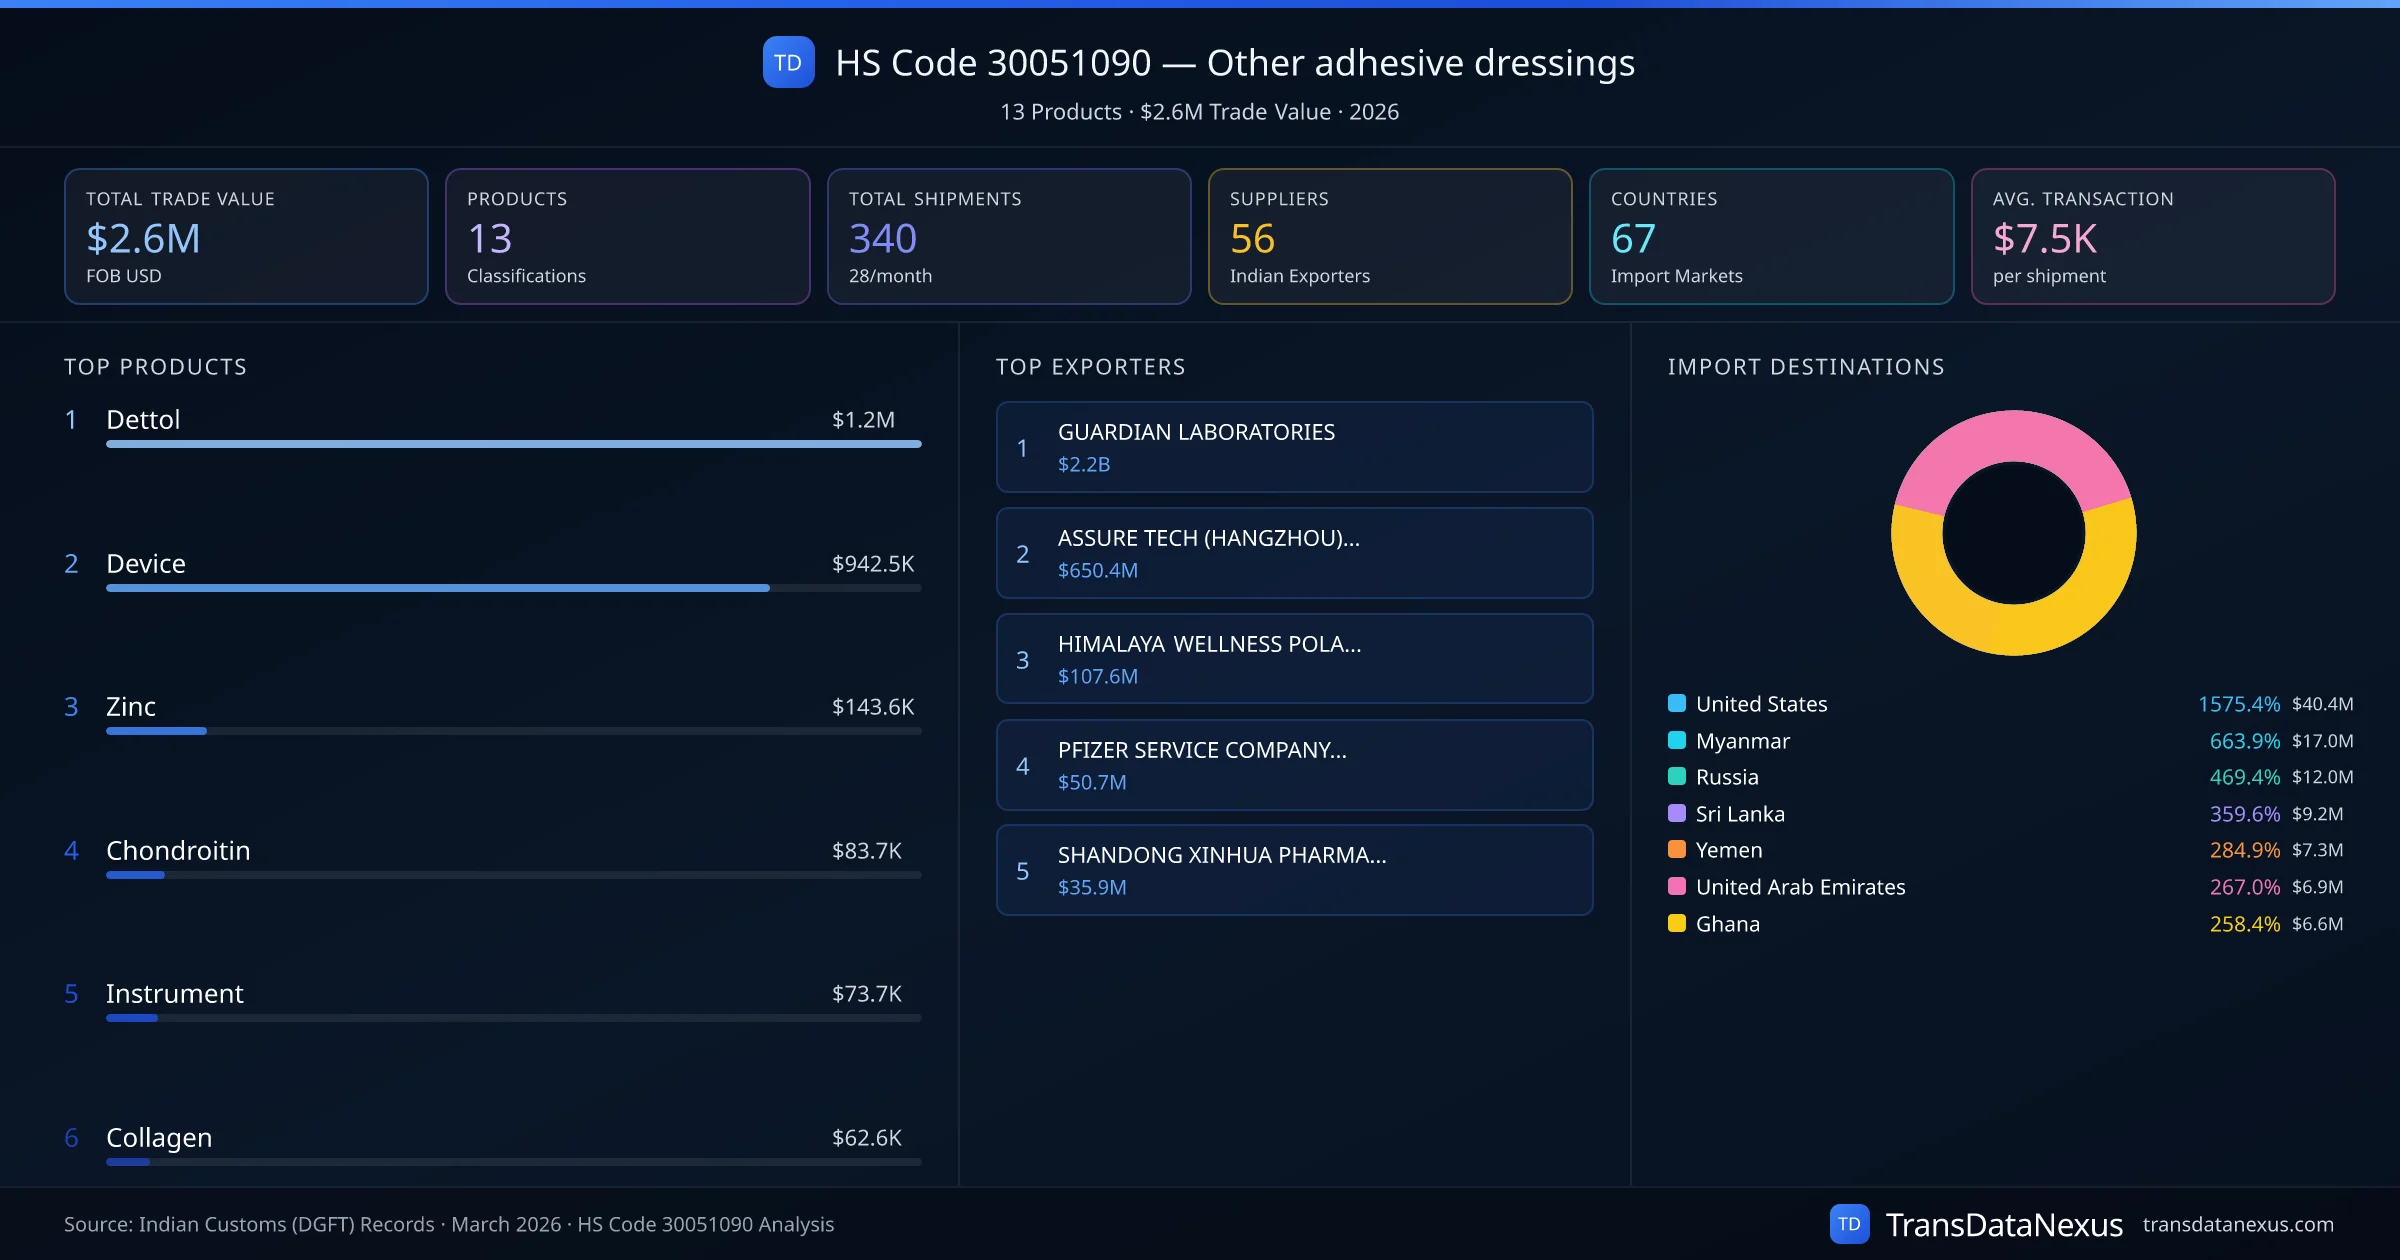Image resolution: width=2400 pixels, height=1260 pixels.
Task: Open the Total Trade Value card
Action: 246,236
